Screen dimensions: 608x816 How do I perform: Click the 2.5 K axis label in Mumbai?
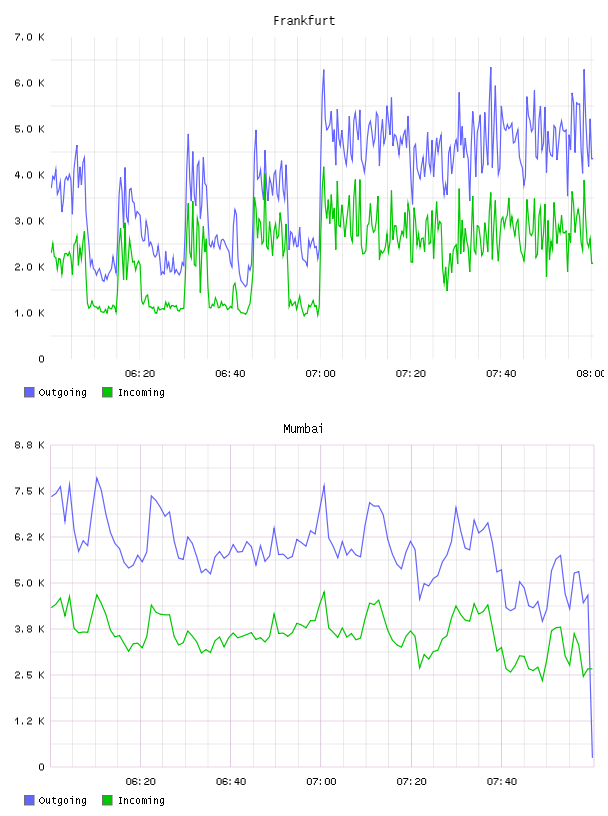pos(30,675)
